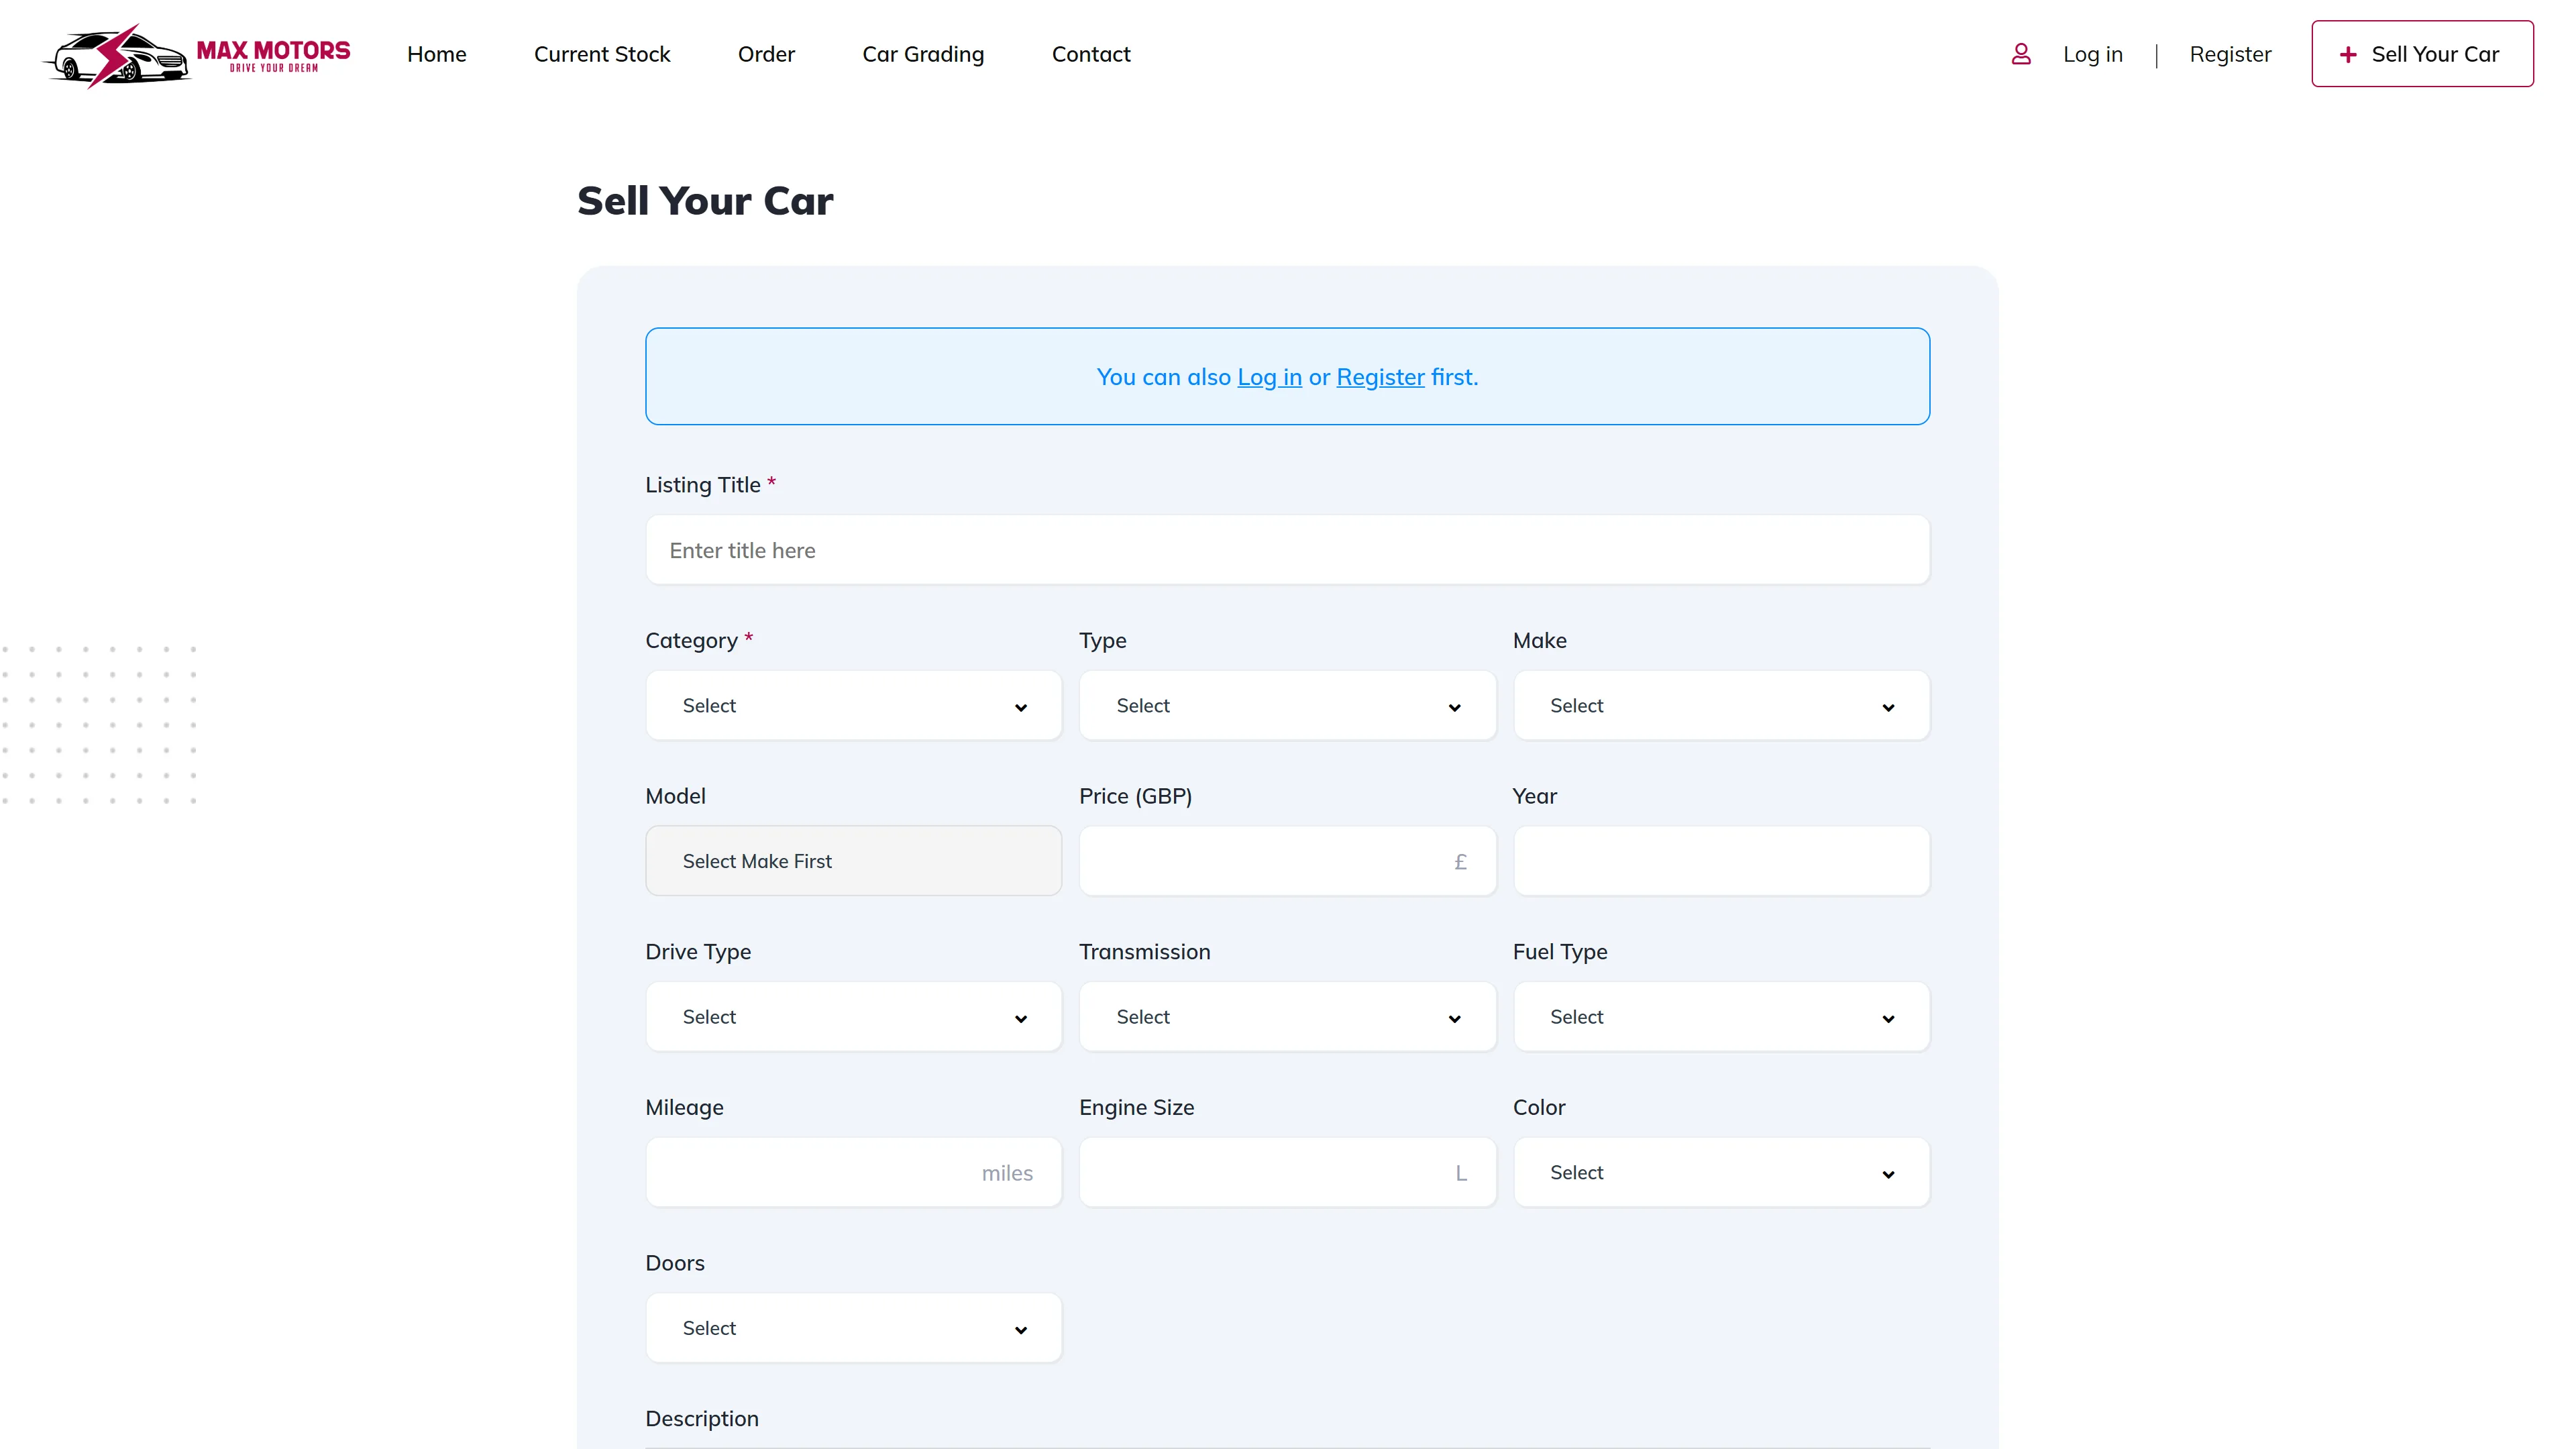Go to Current Stock menu item
Viewport: 2576px width, 1449px height.
[x=601, y=54]
